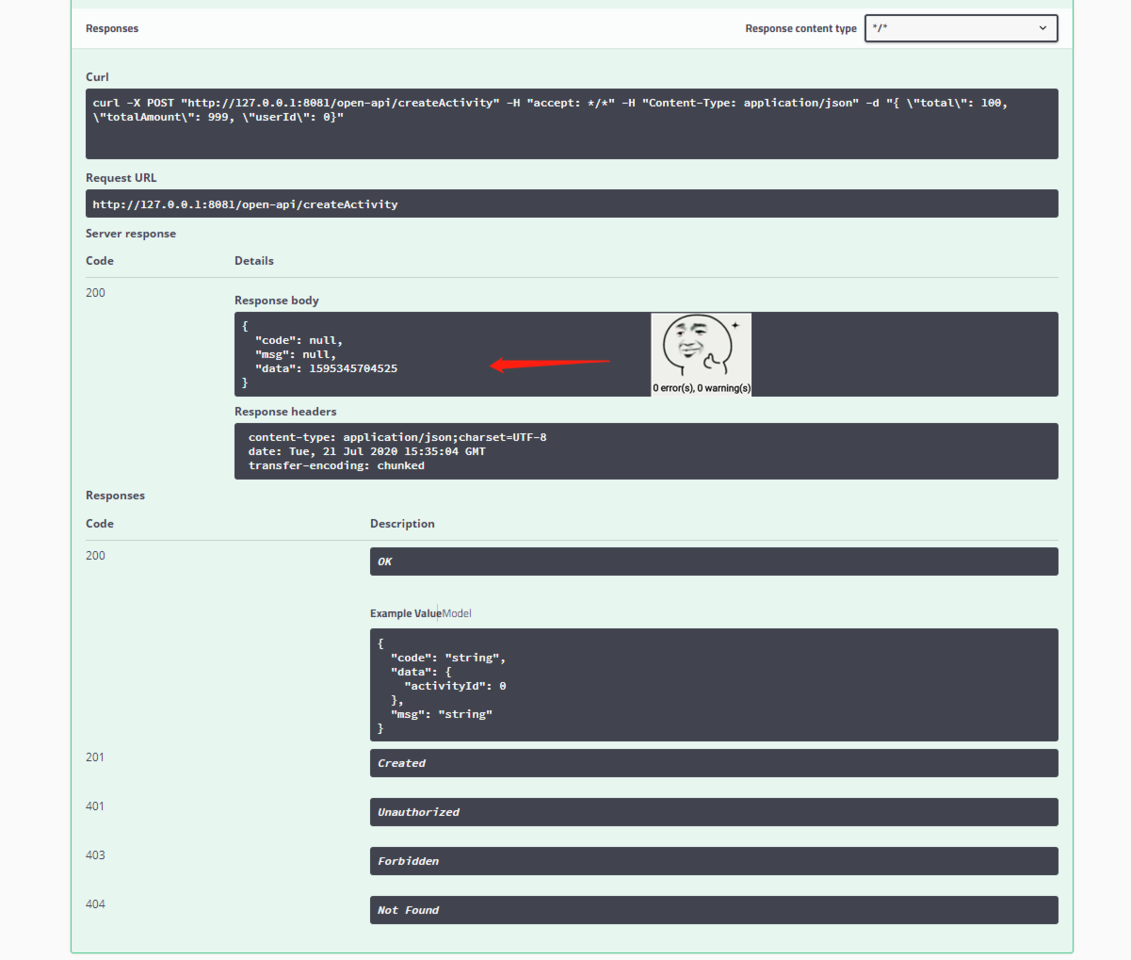Click the Response body JSON block

coord(646,354)
